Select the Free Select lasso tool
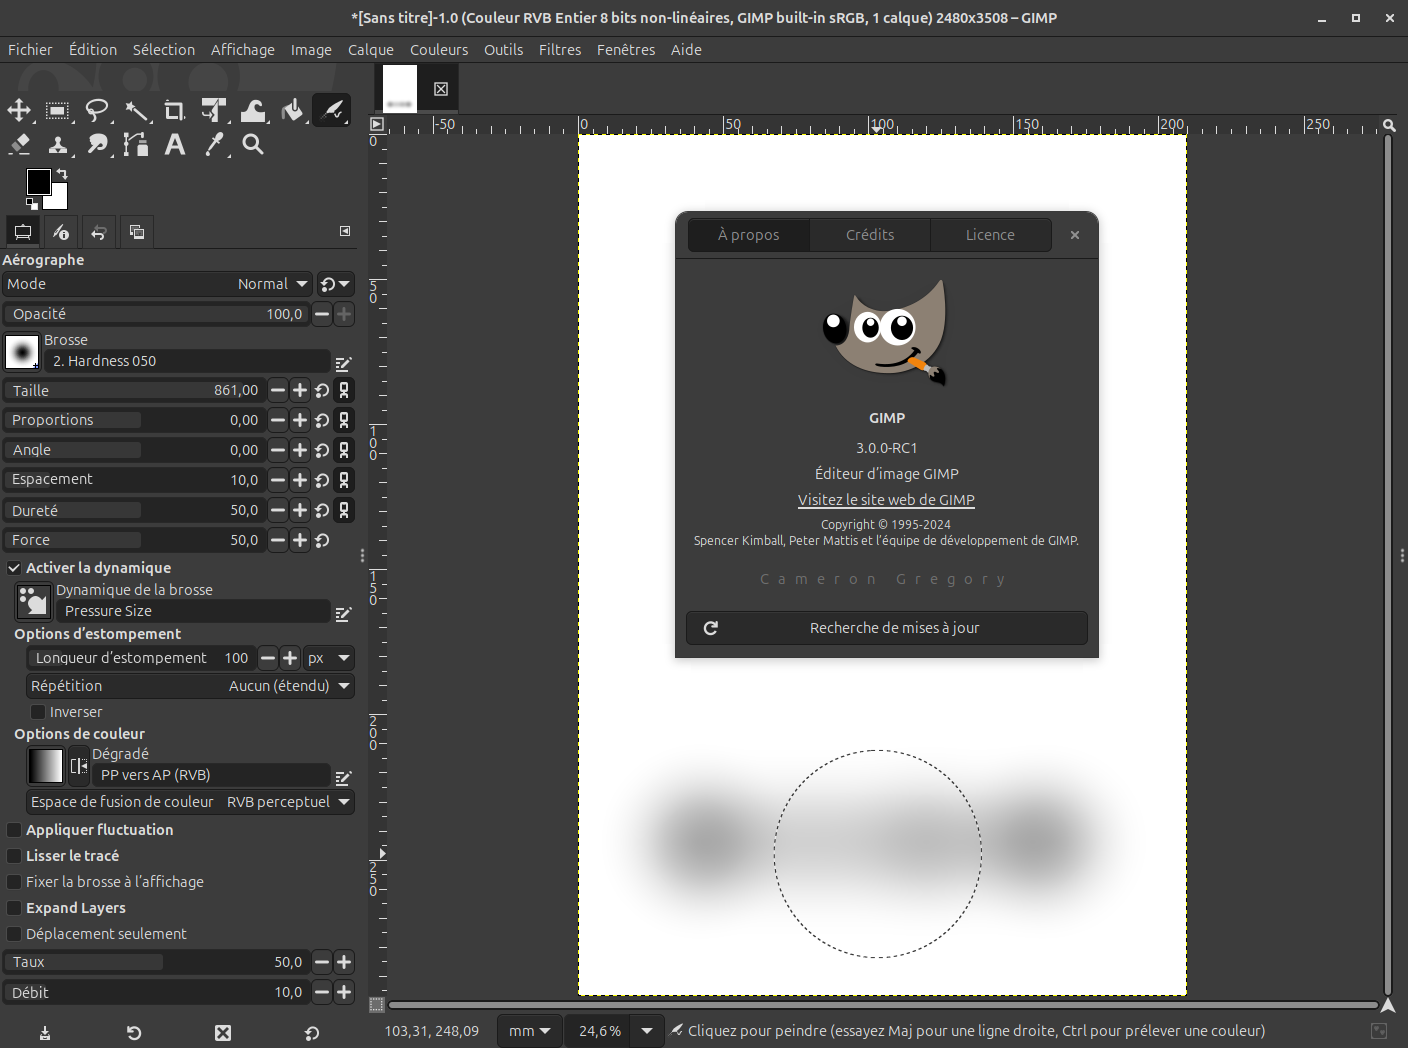Viewport: 1408px width, 1048px height. (97, 110)
